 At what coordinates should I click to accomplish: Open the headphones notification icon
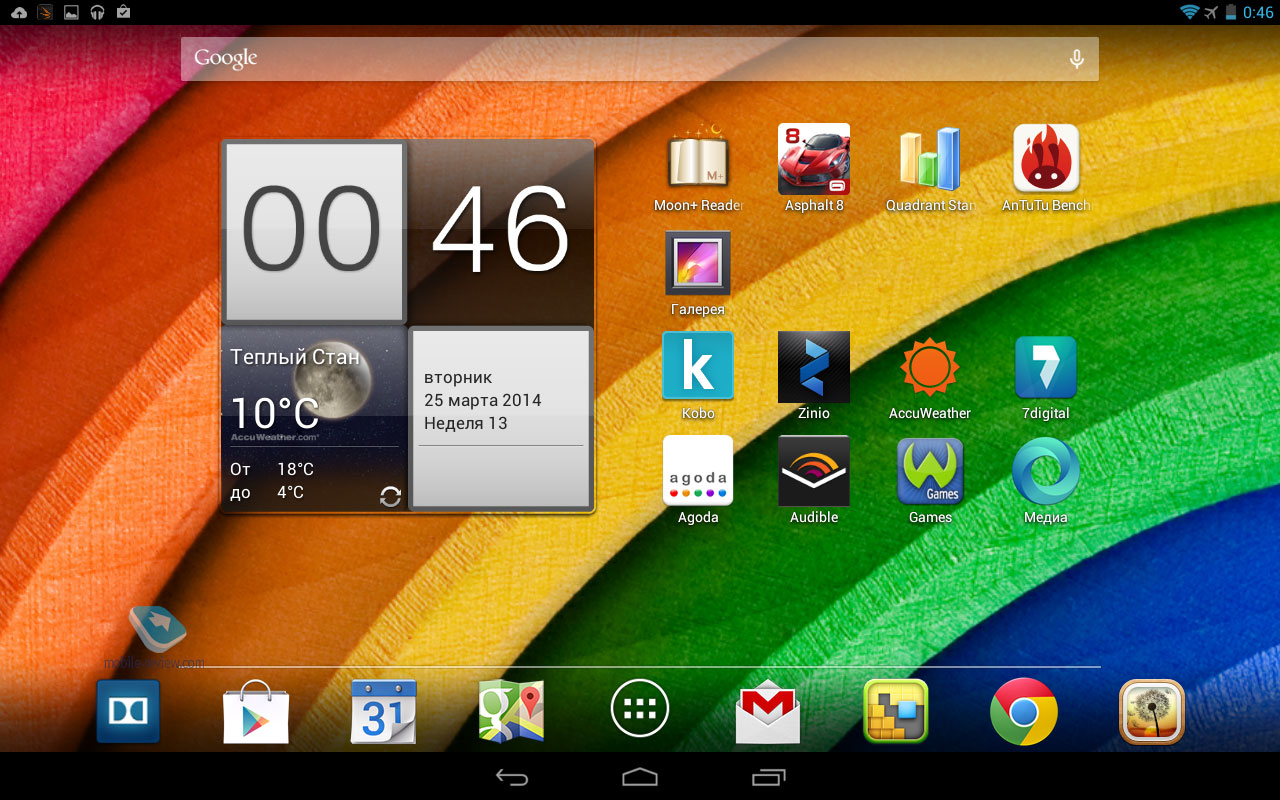[97, 12]
